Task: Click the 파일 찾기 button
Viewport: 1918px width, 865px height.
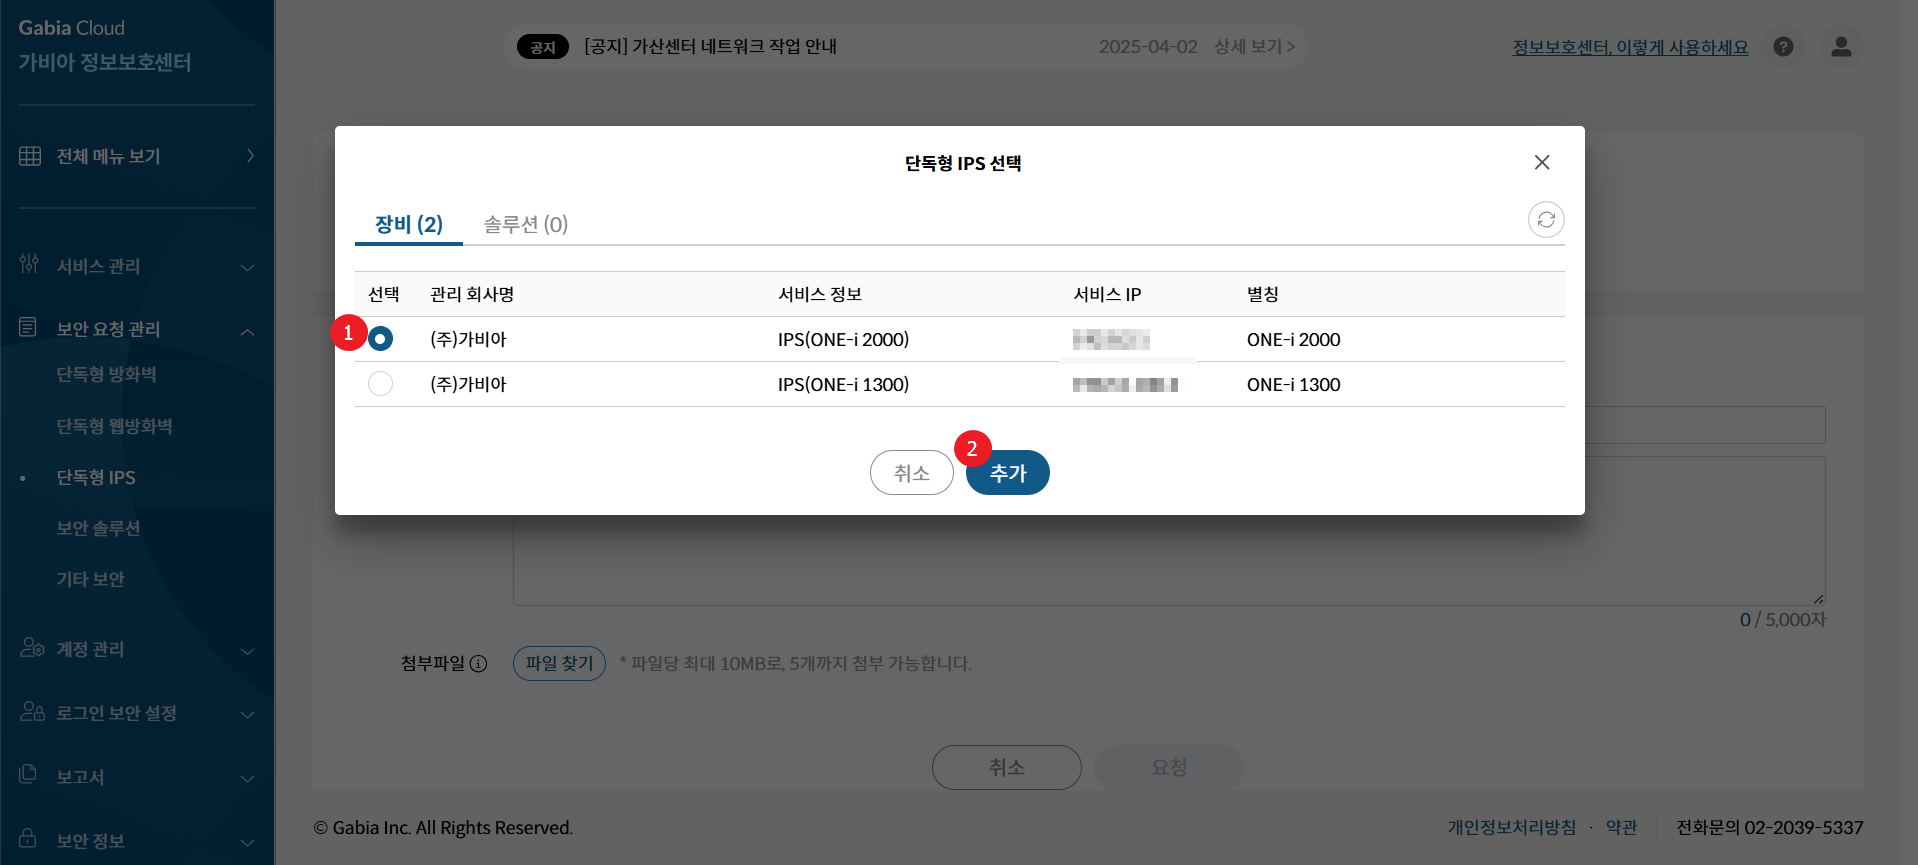Action: (x=559, y=663)
